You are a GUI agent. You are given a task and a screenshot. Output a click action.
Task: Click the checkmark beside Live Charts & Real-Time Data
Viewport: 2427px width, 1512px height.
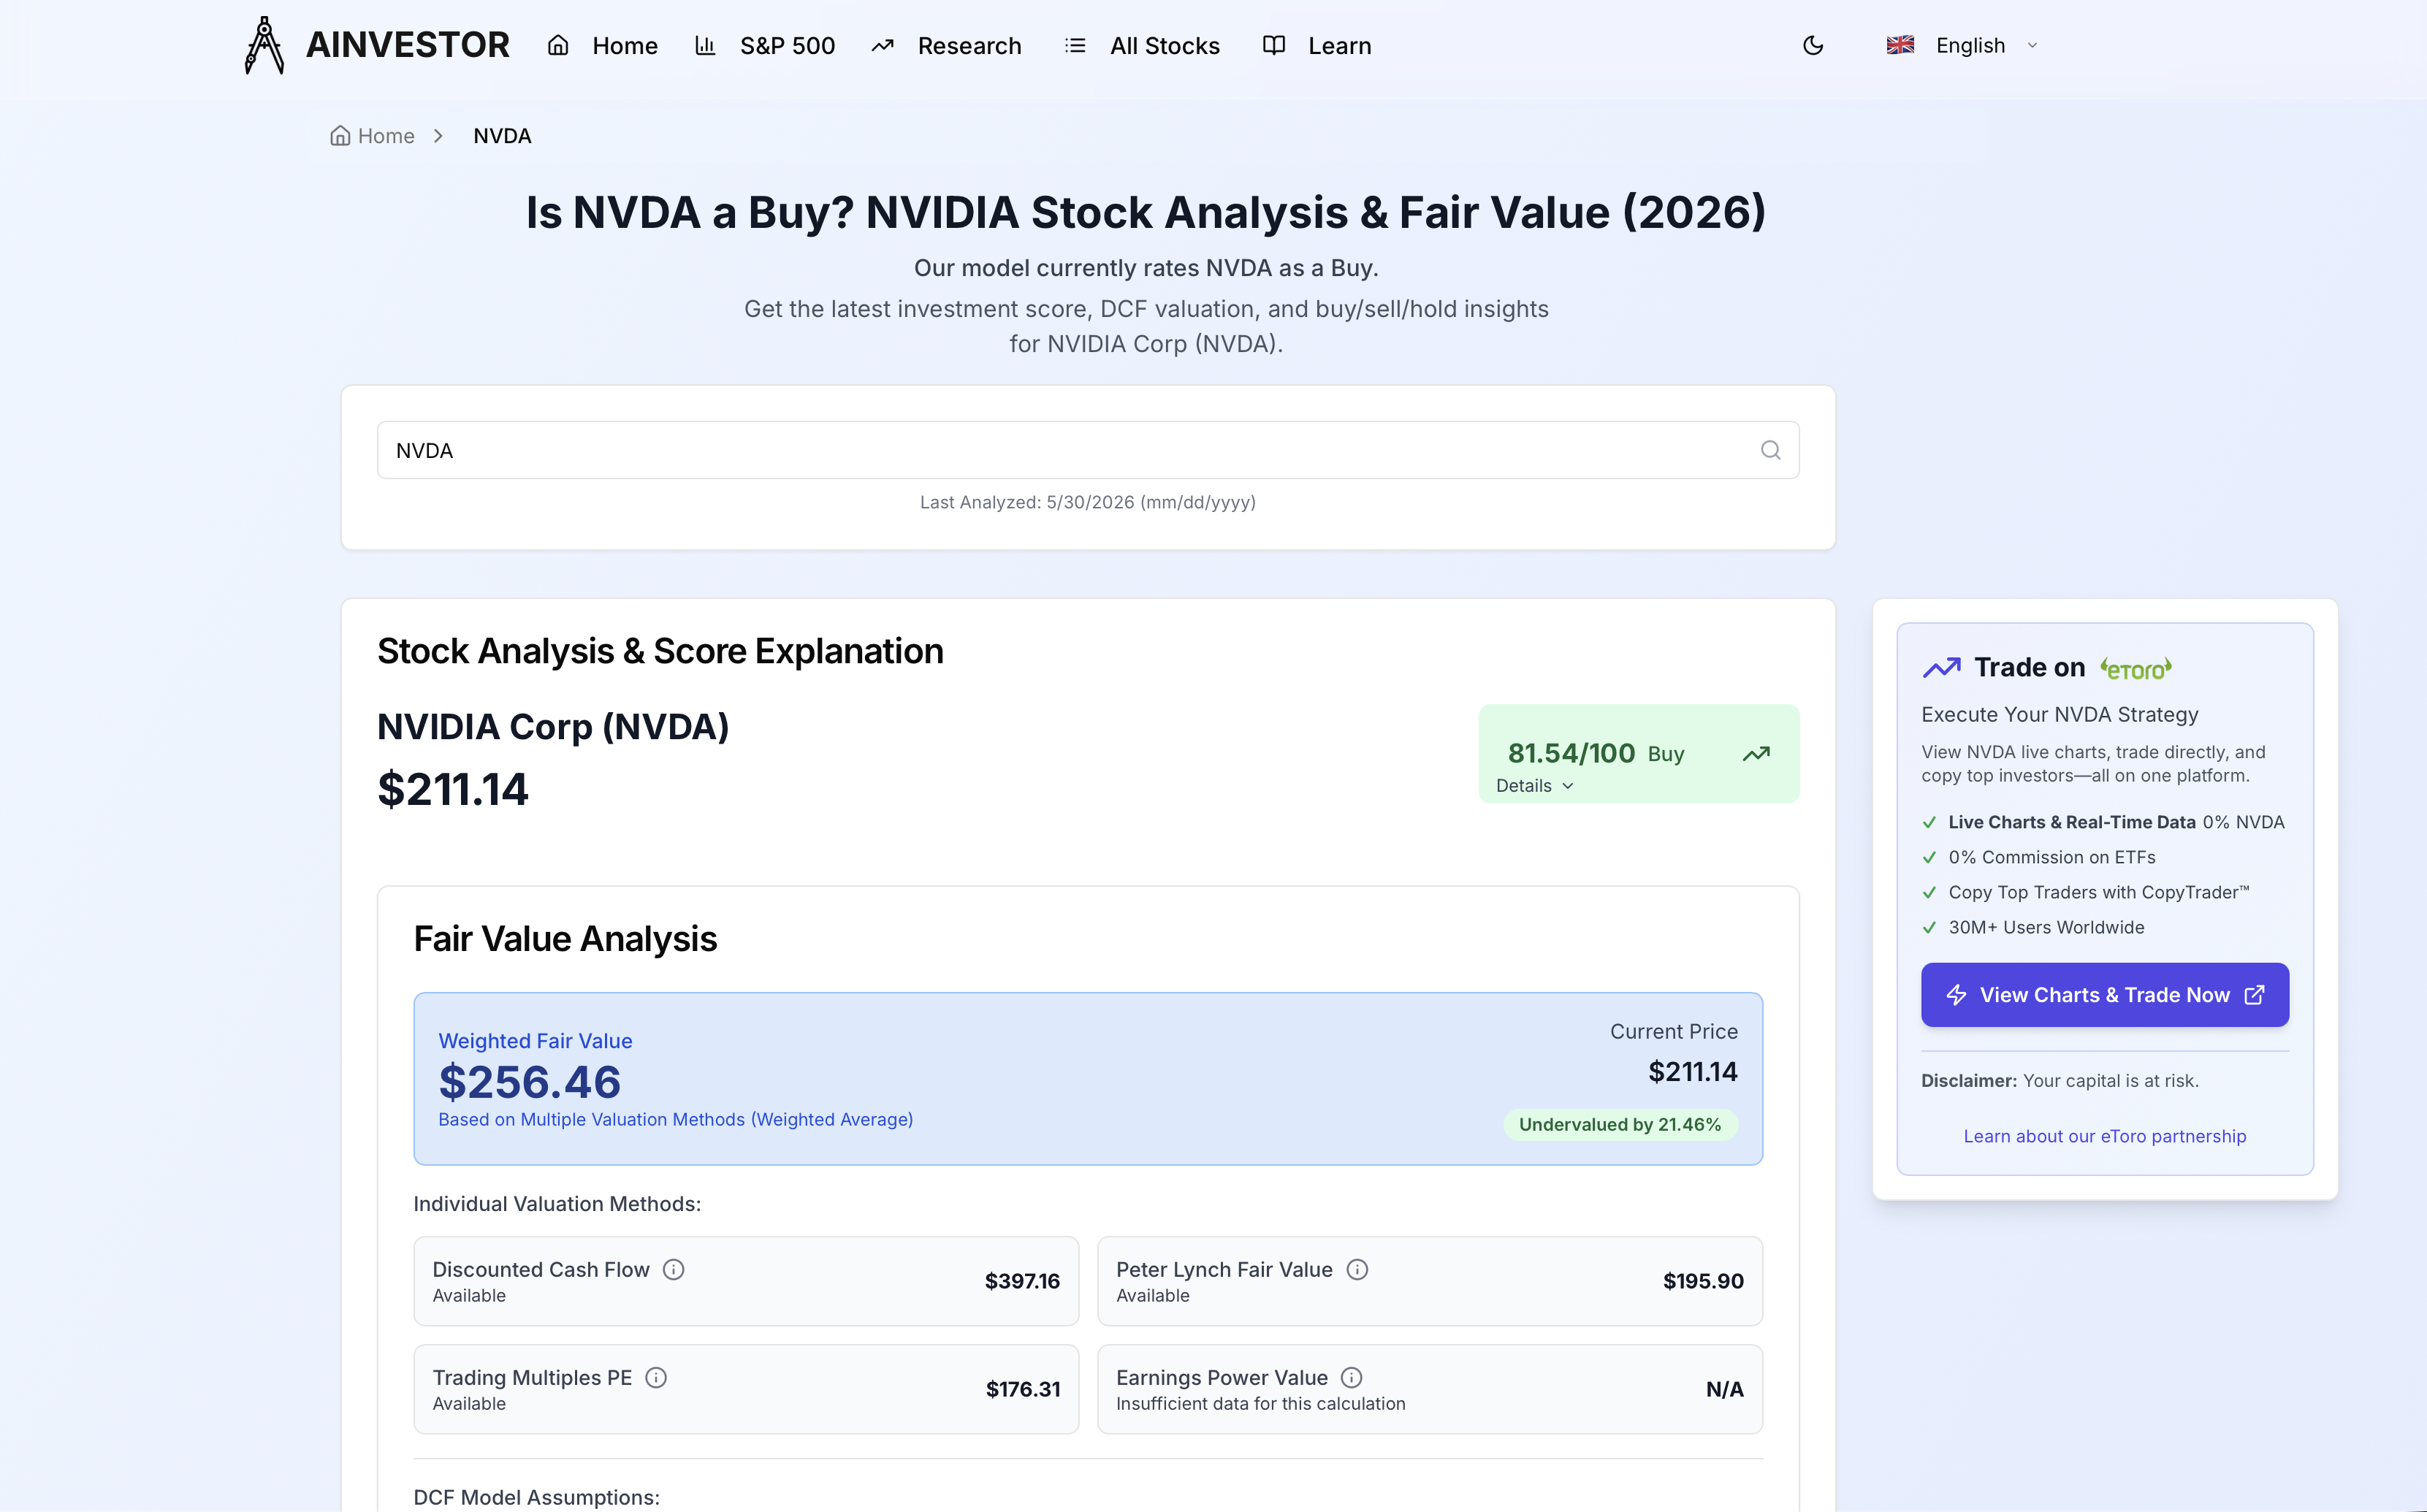(x=1930, y=822)
